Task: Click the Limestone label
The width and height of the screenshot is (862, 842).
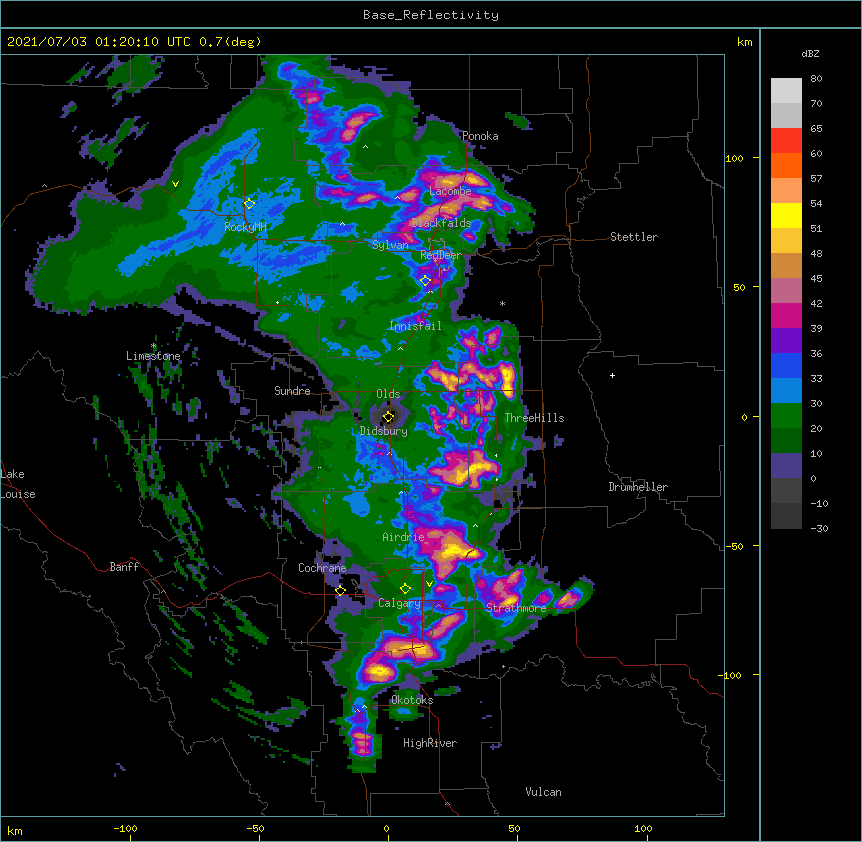Action: (153, 356)
